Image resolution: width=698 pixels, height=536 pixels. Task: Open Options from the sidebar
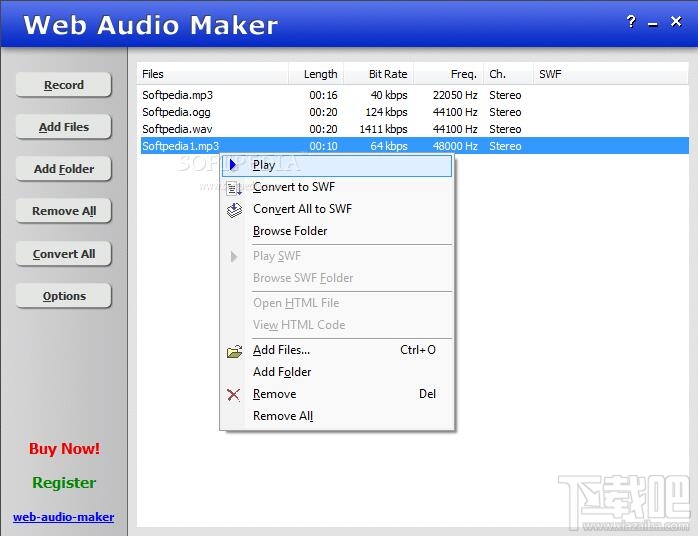click(x=64, y=296)
